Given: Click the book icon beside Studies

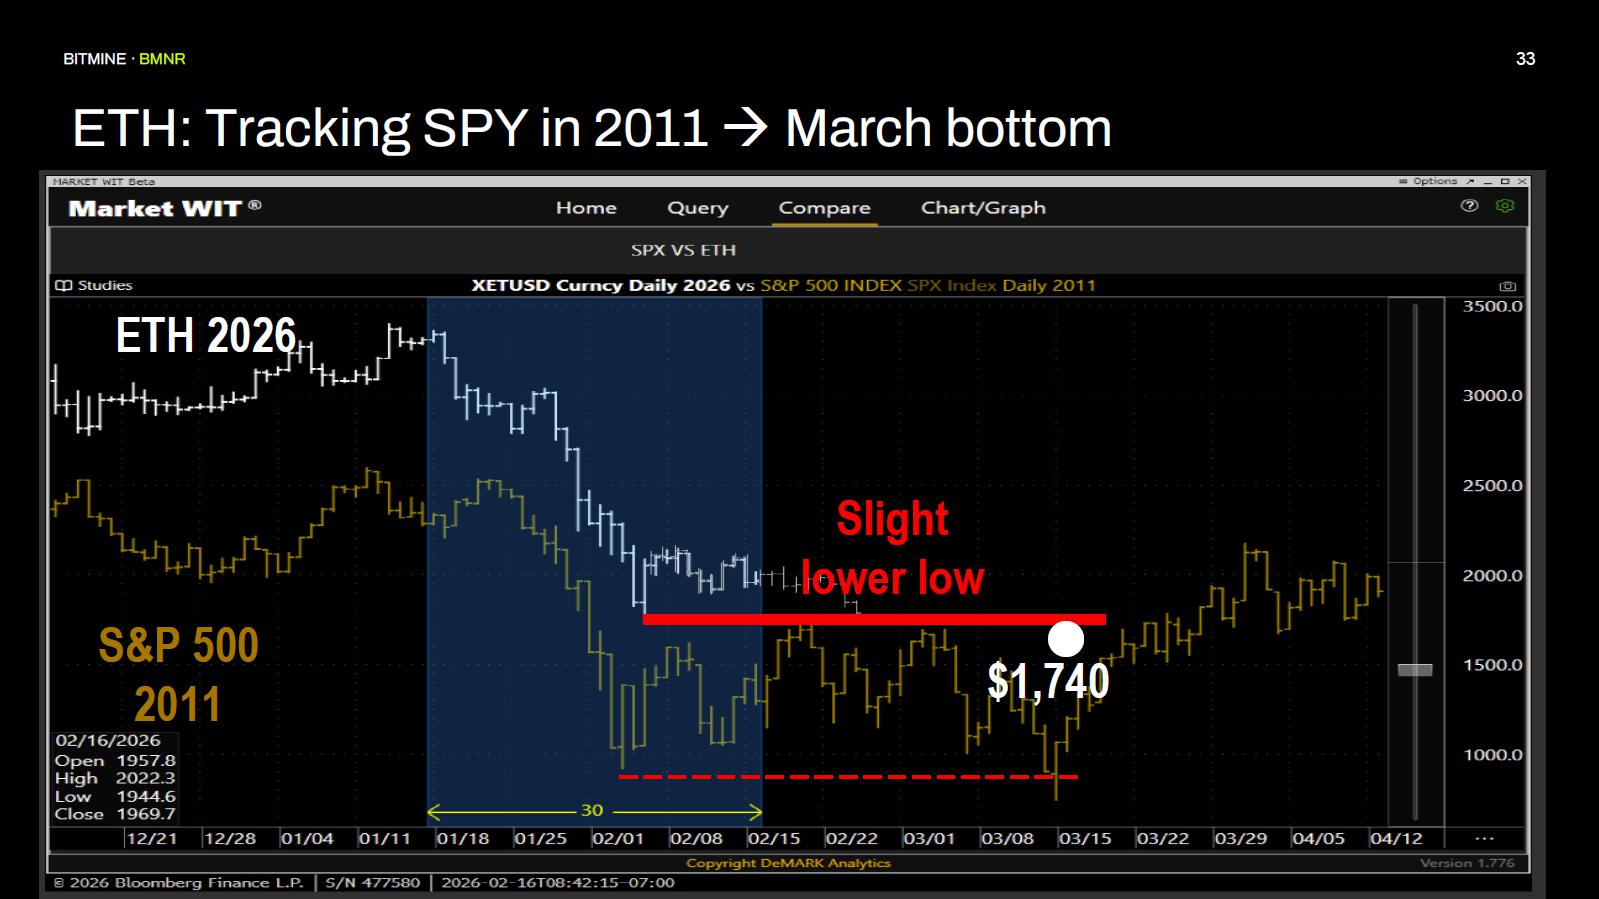Looking at the screenshot, I should point(63,285).
